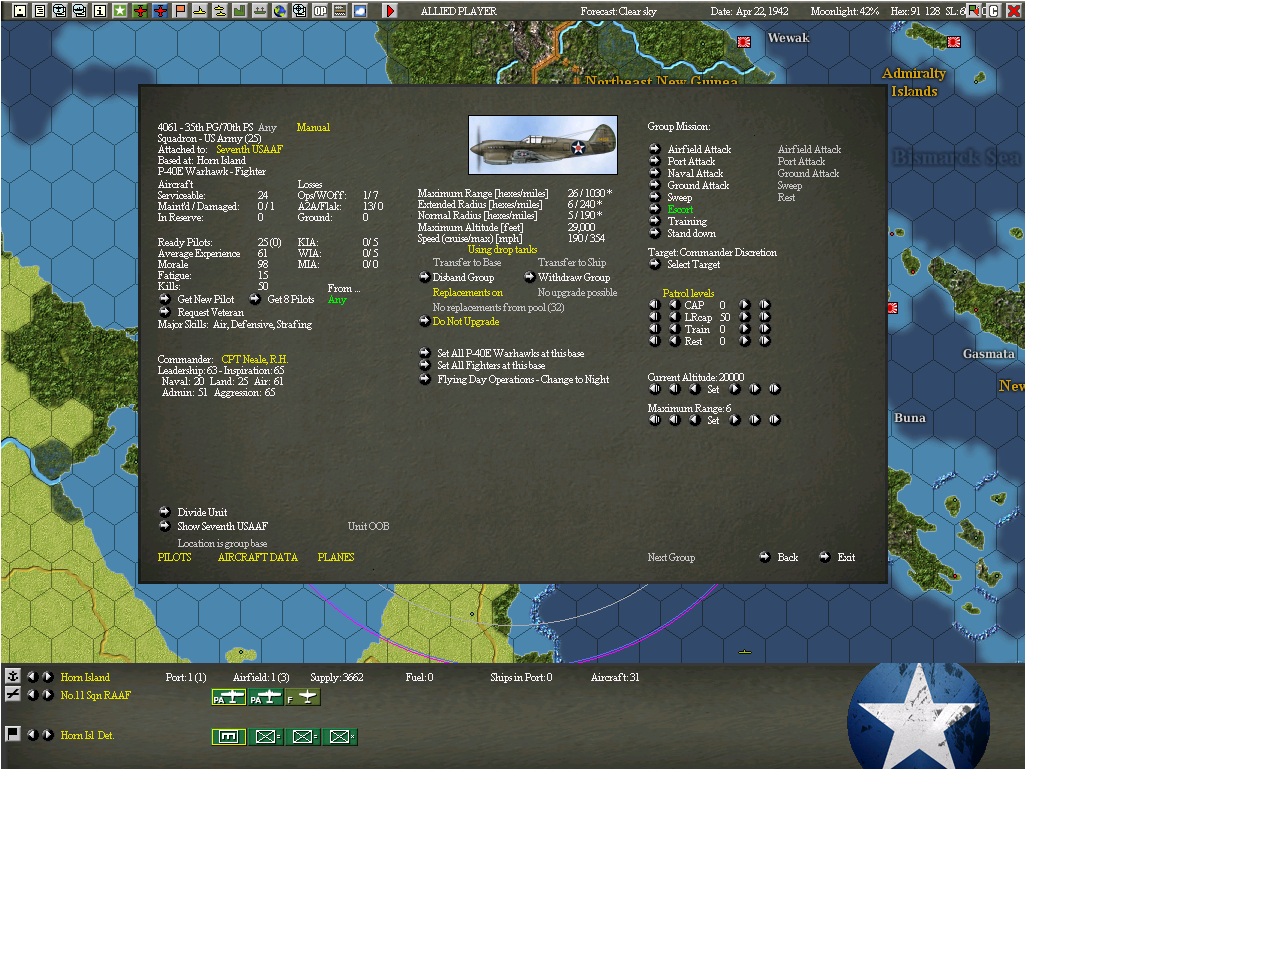Click the yellow 'No.11 Sqn RAAF' unit name
Image resolution: width=1280 pixels, height=960 pixels.
[x=95, y=695]
